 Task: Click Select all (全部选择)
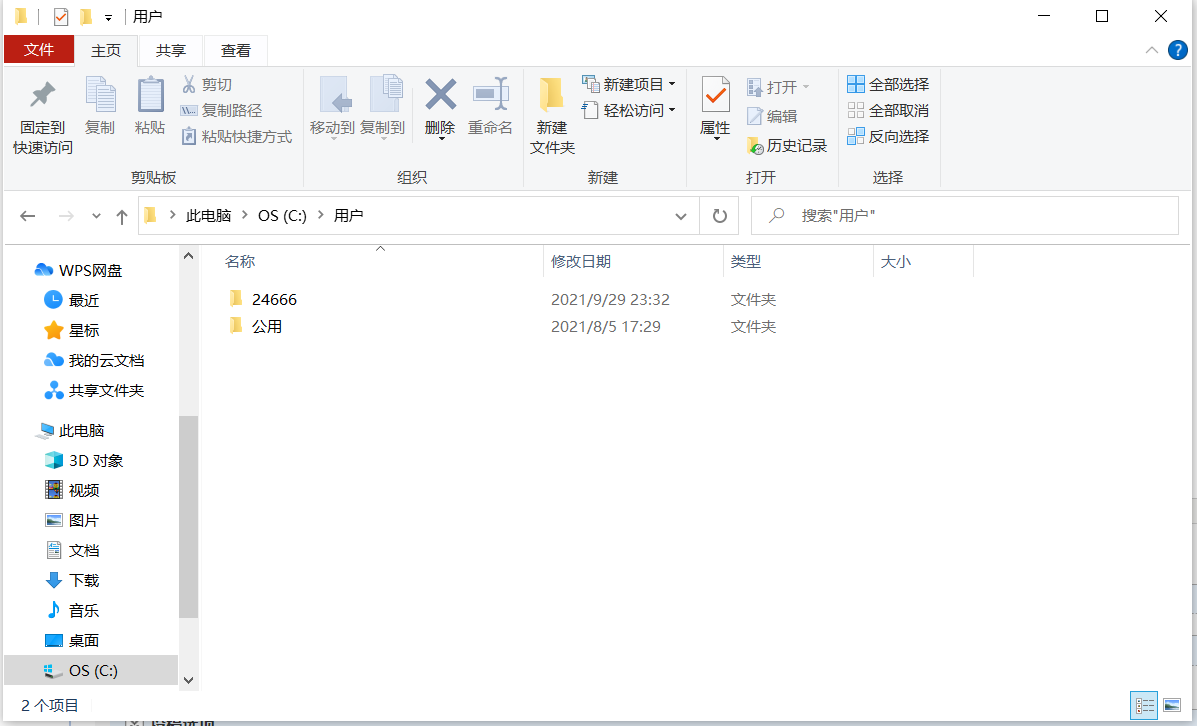pyautogui.click(x=888, y=84)
